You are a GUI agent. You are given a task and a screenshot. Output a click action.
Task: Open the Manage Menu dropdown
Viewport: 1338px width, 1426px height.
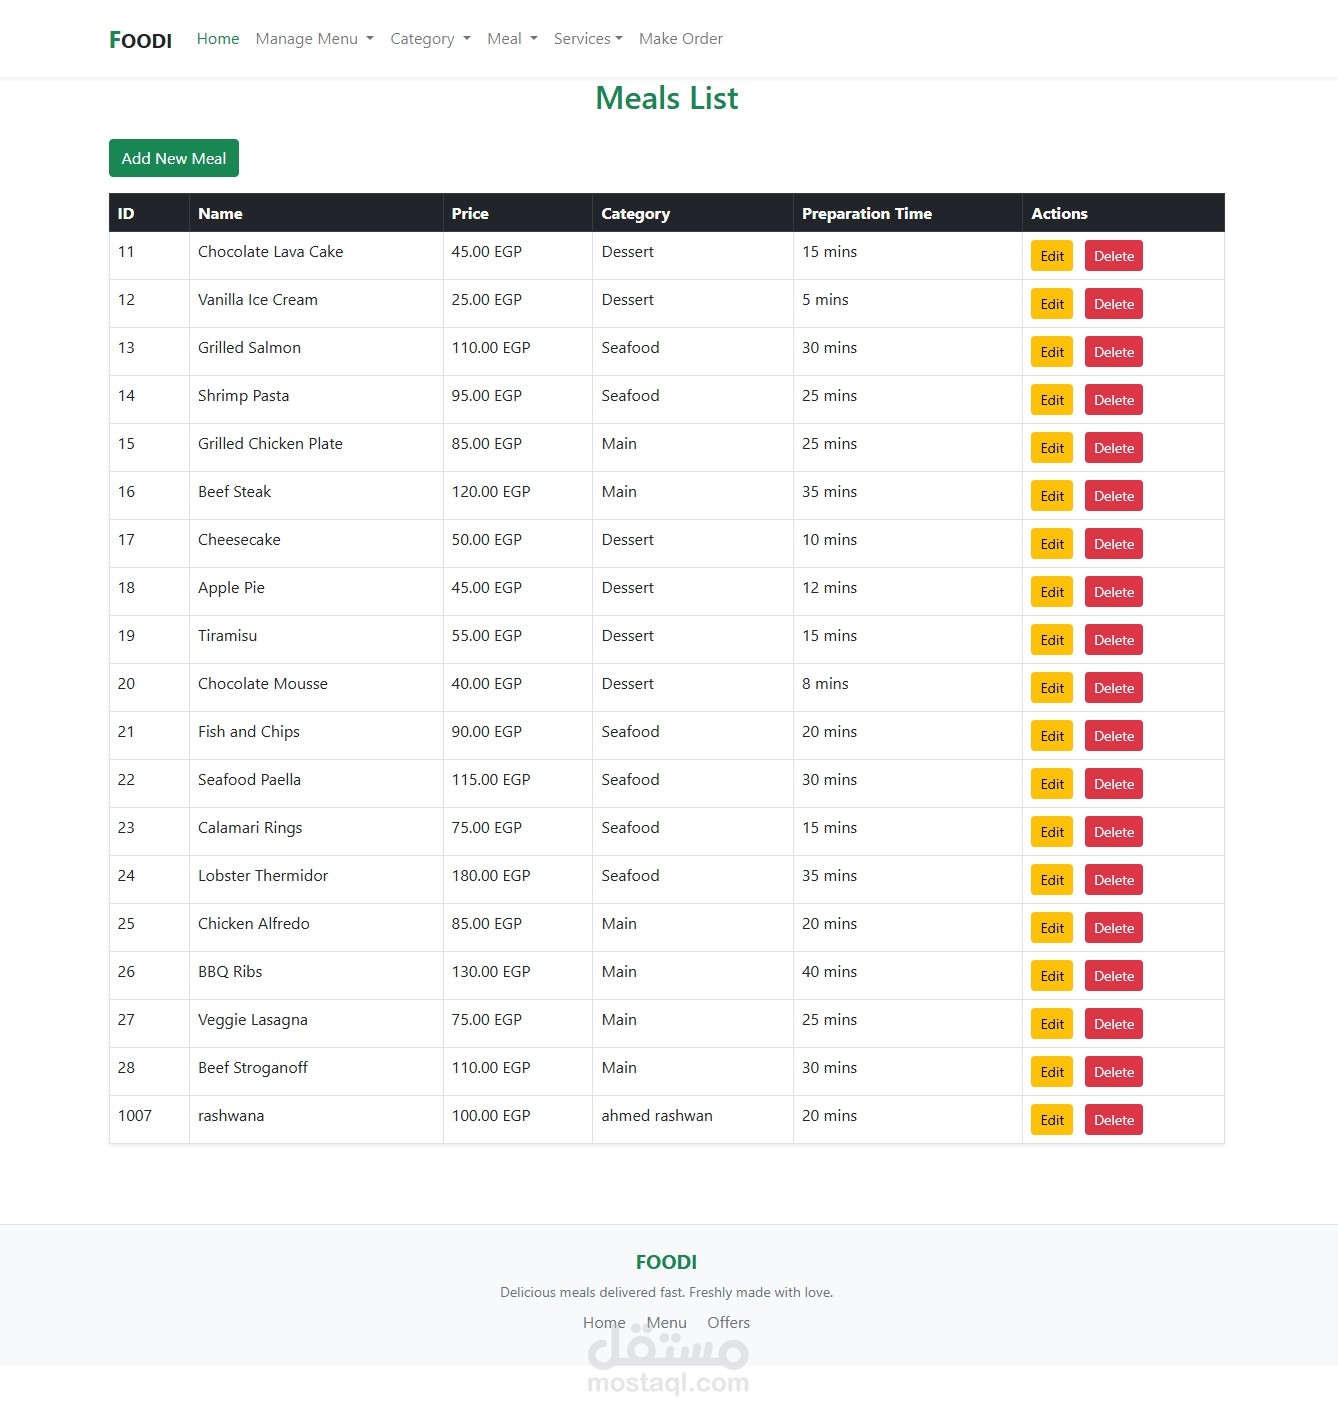point(314,39)
